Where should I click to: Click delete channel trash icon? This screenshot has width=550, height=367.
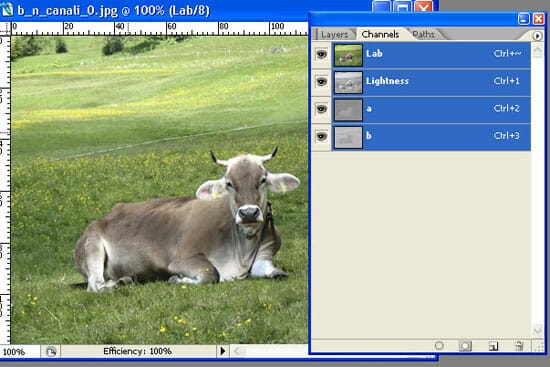point(519,346)
